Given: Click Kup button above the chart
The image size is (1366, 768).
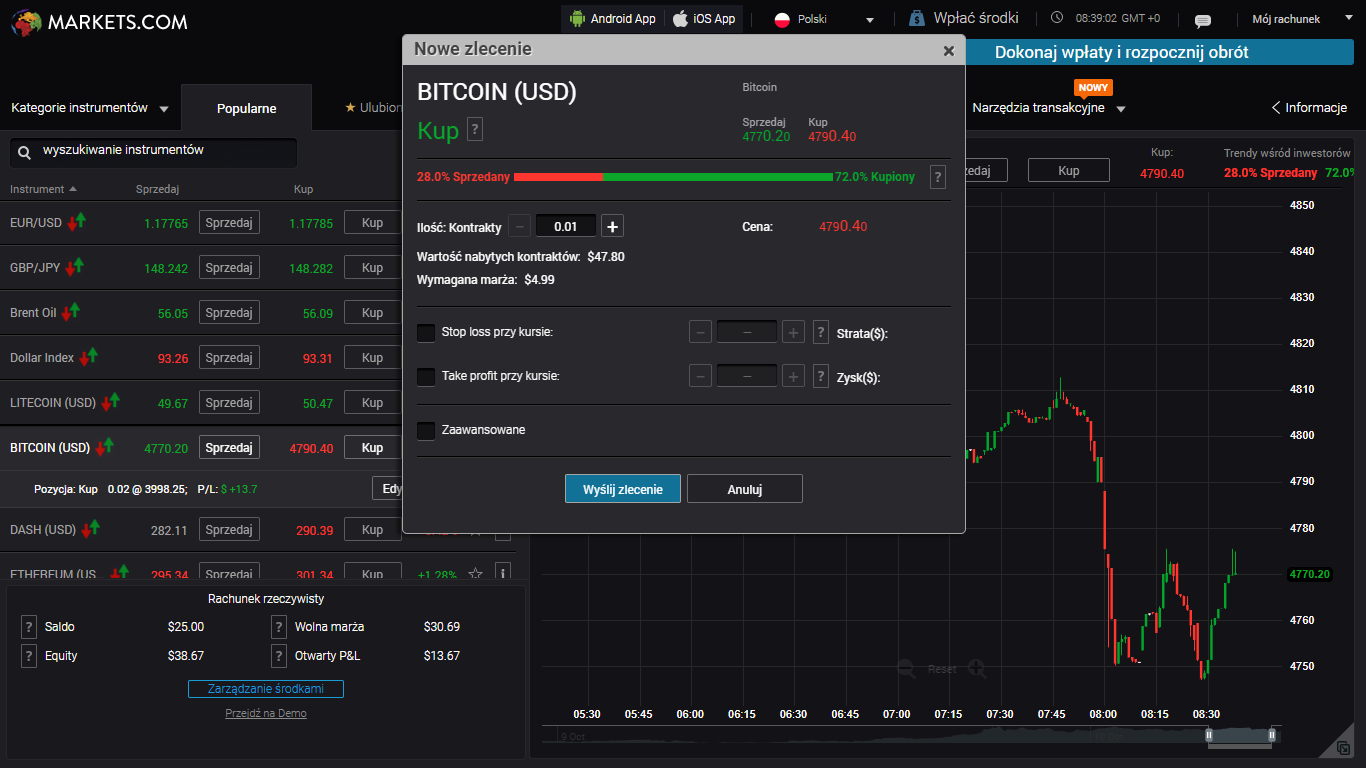Looking at the screenshot, I should pyautogui.click(x=1069, y=171).
